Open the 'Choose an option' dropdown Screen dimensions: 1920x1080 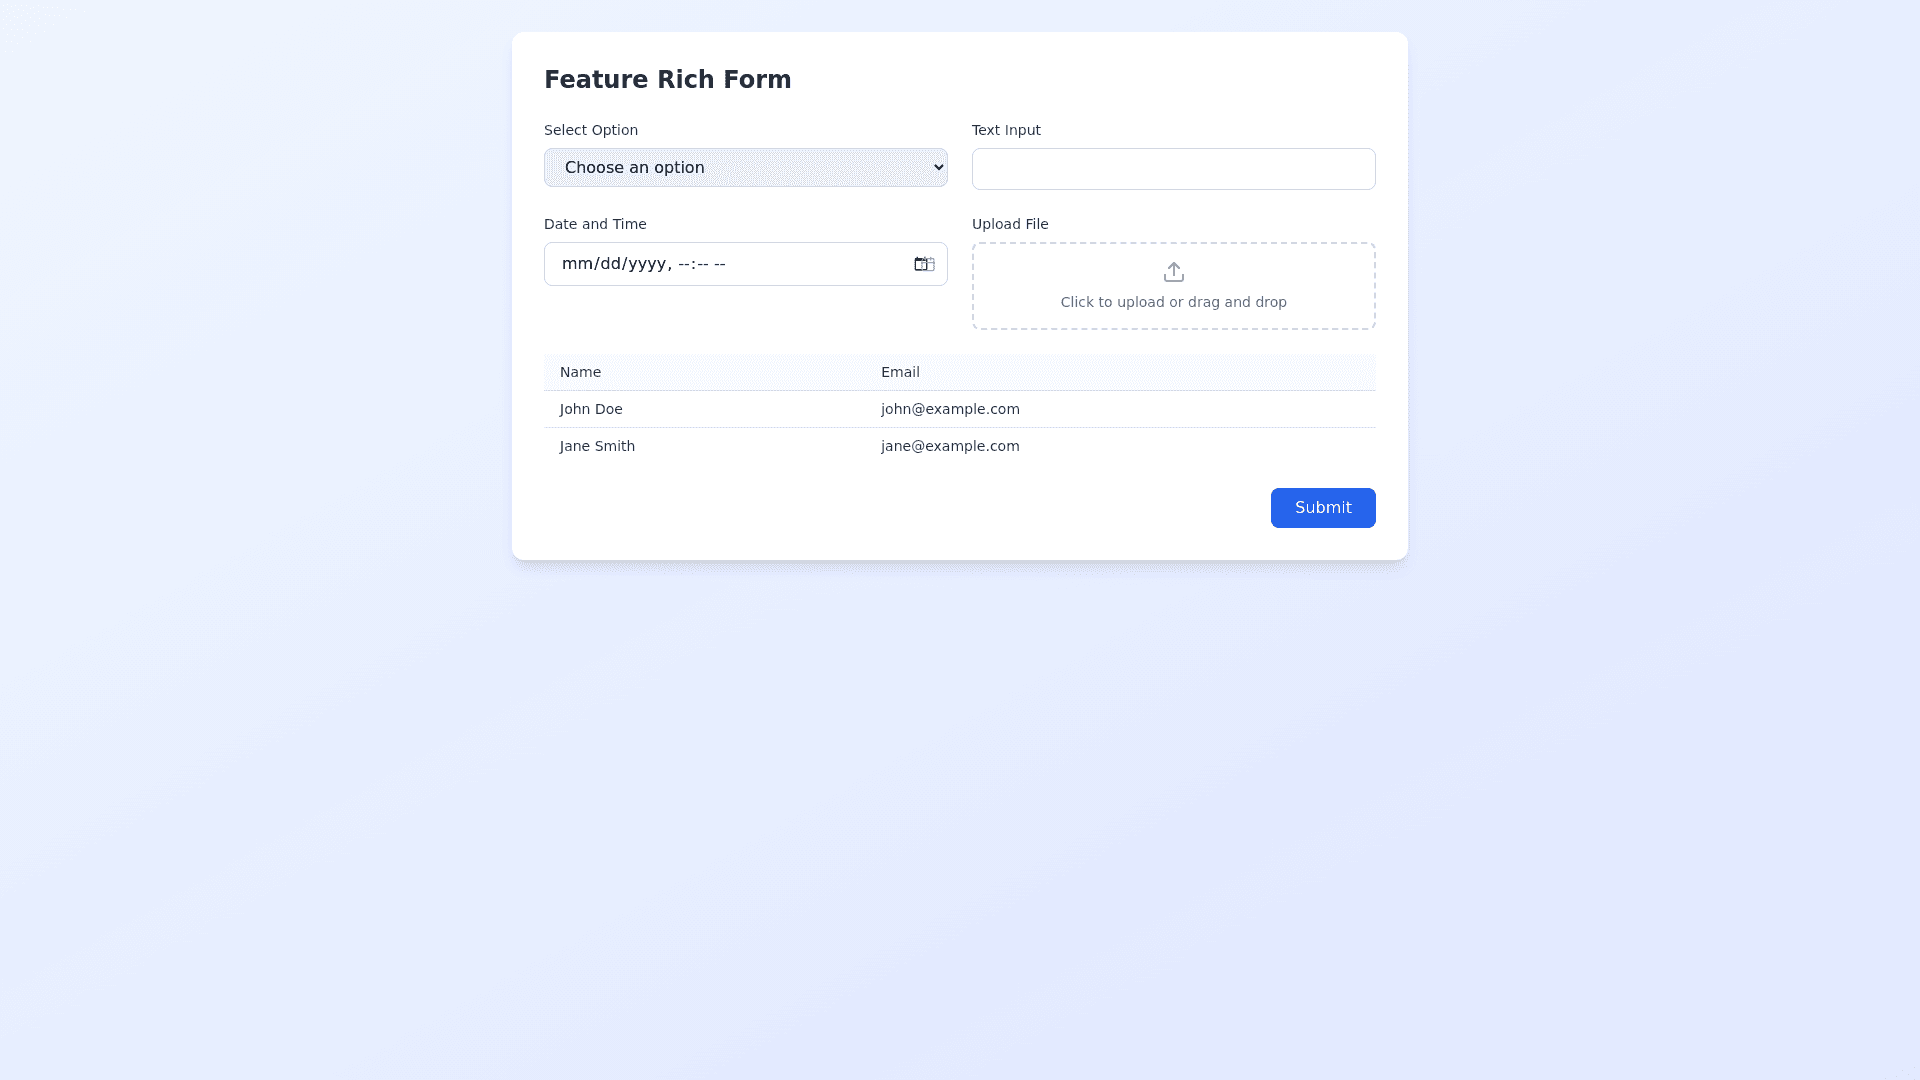pyautogui.click(x=745, y=168)
